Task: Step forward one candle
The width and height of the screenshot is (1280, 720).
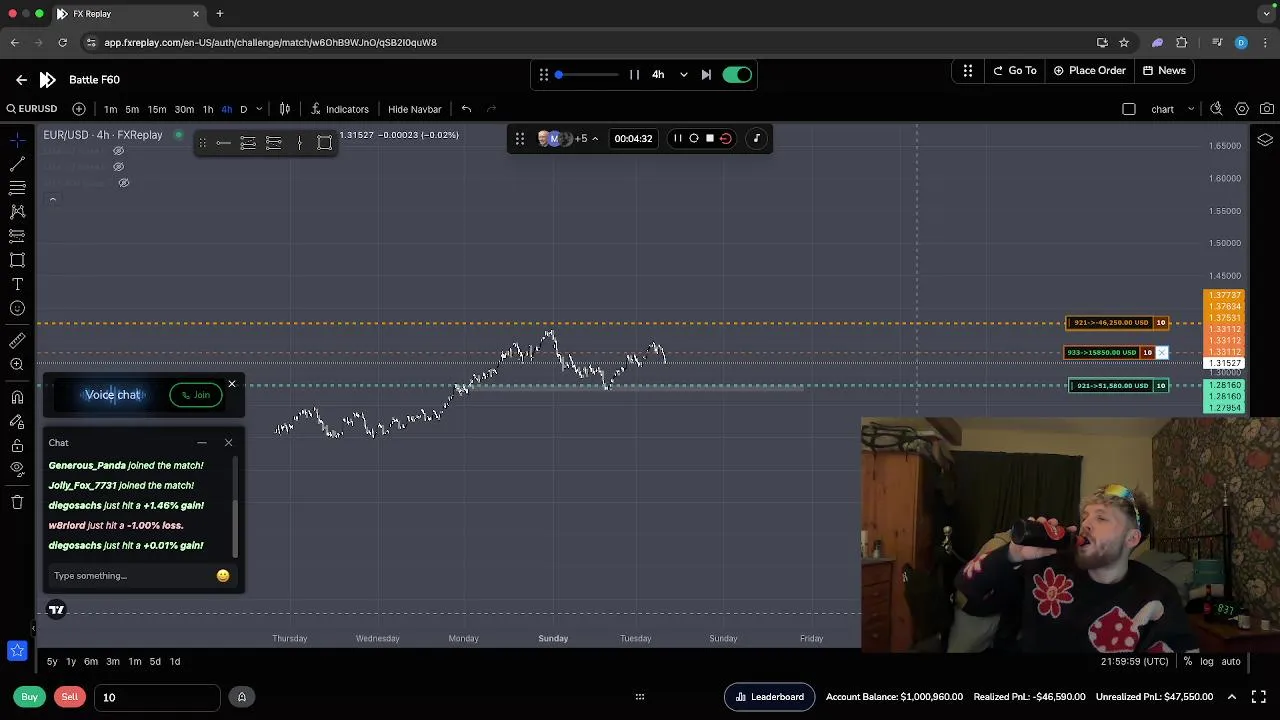Action: tap(706, 74)
